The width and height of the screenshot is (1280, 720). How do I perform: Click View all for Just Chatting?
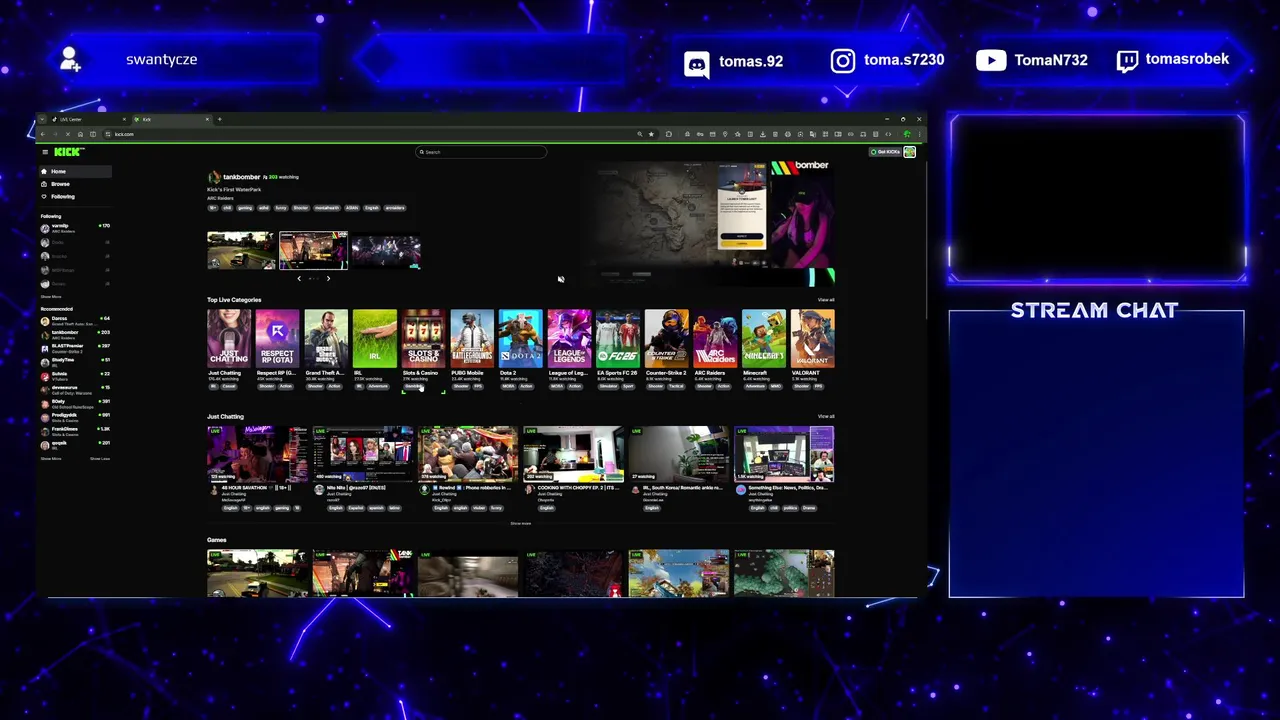pos(825,416)
